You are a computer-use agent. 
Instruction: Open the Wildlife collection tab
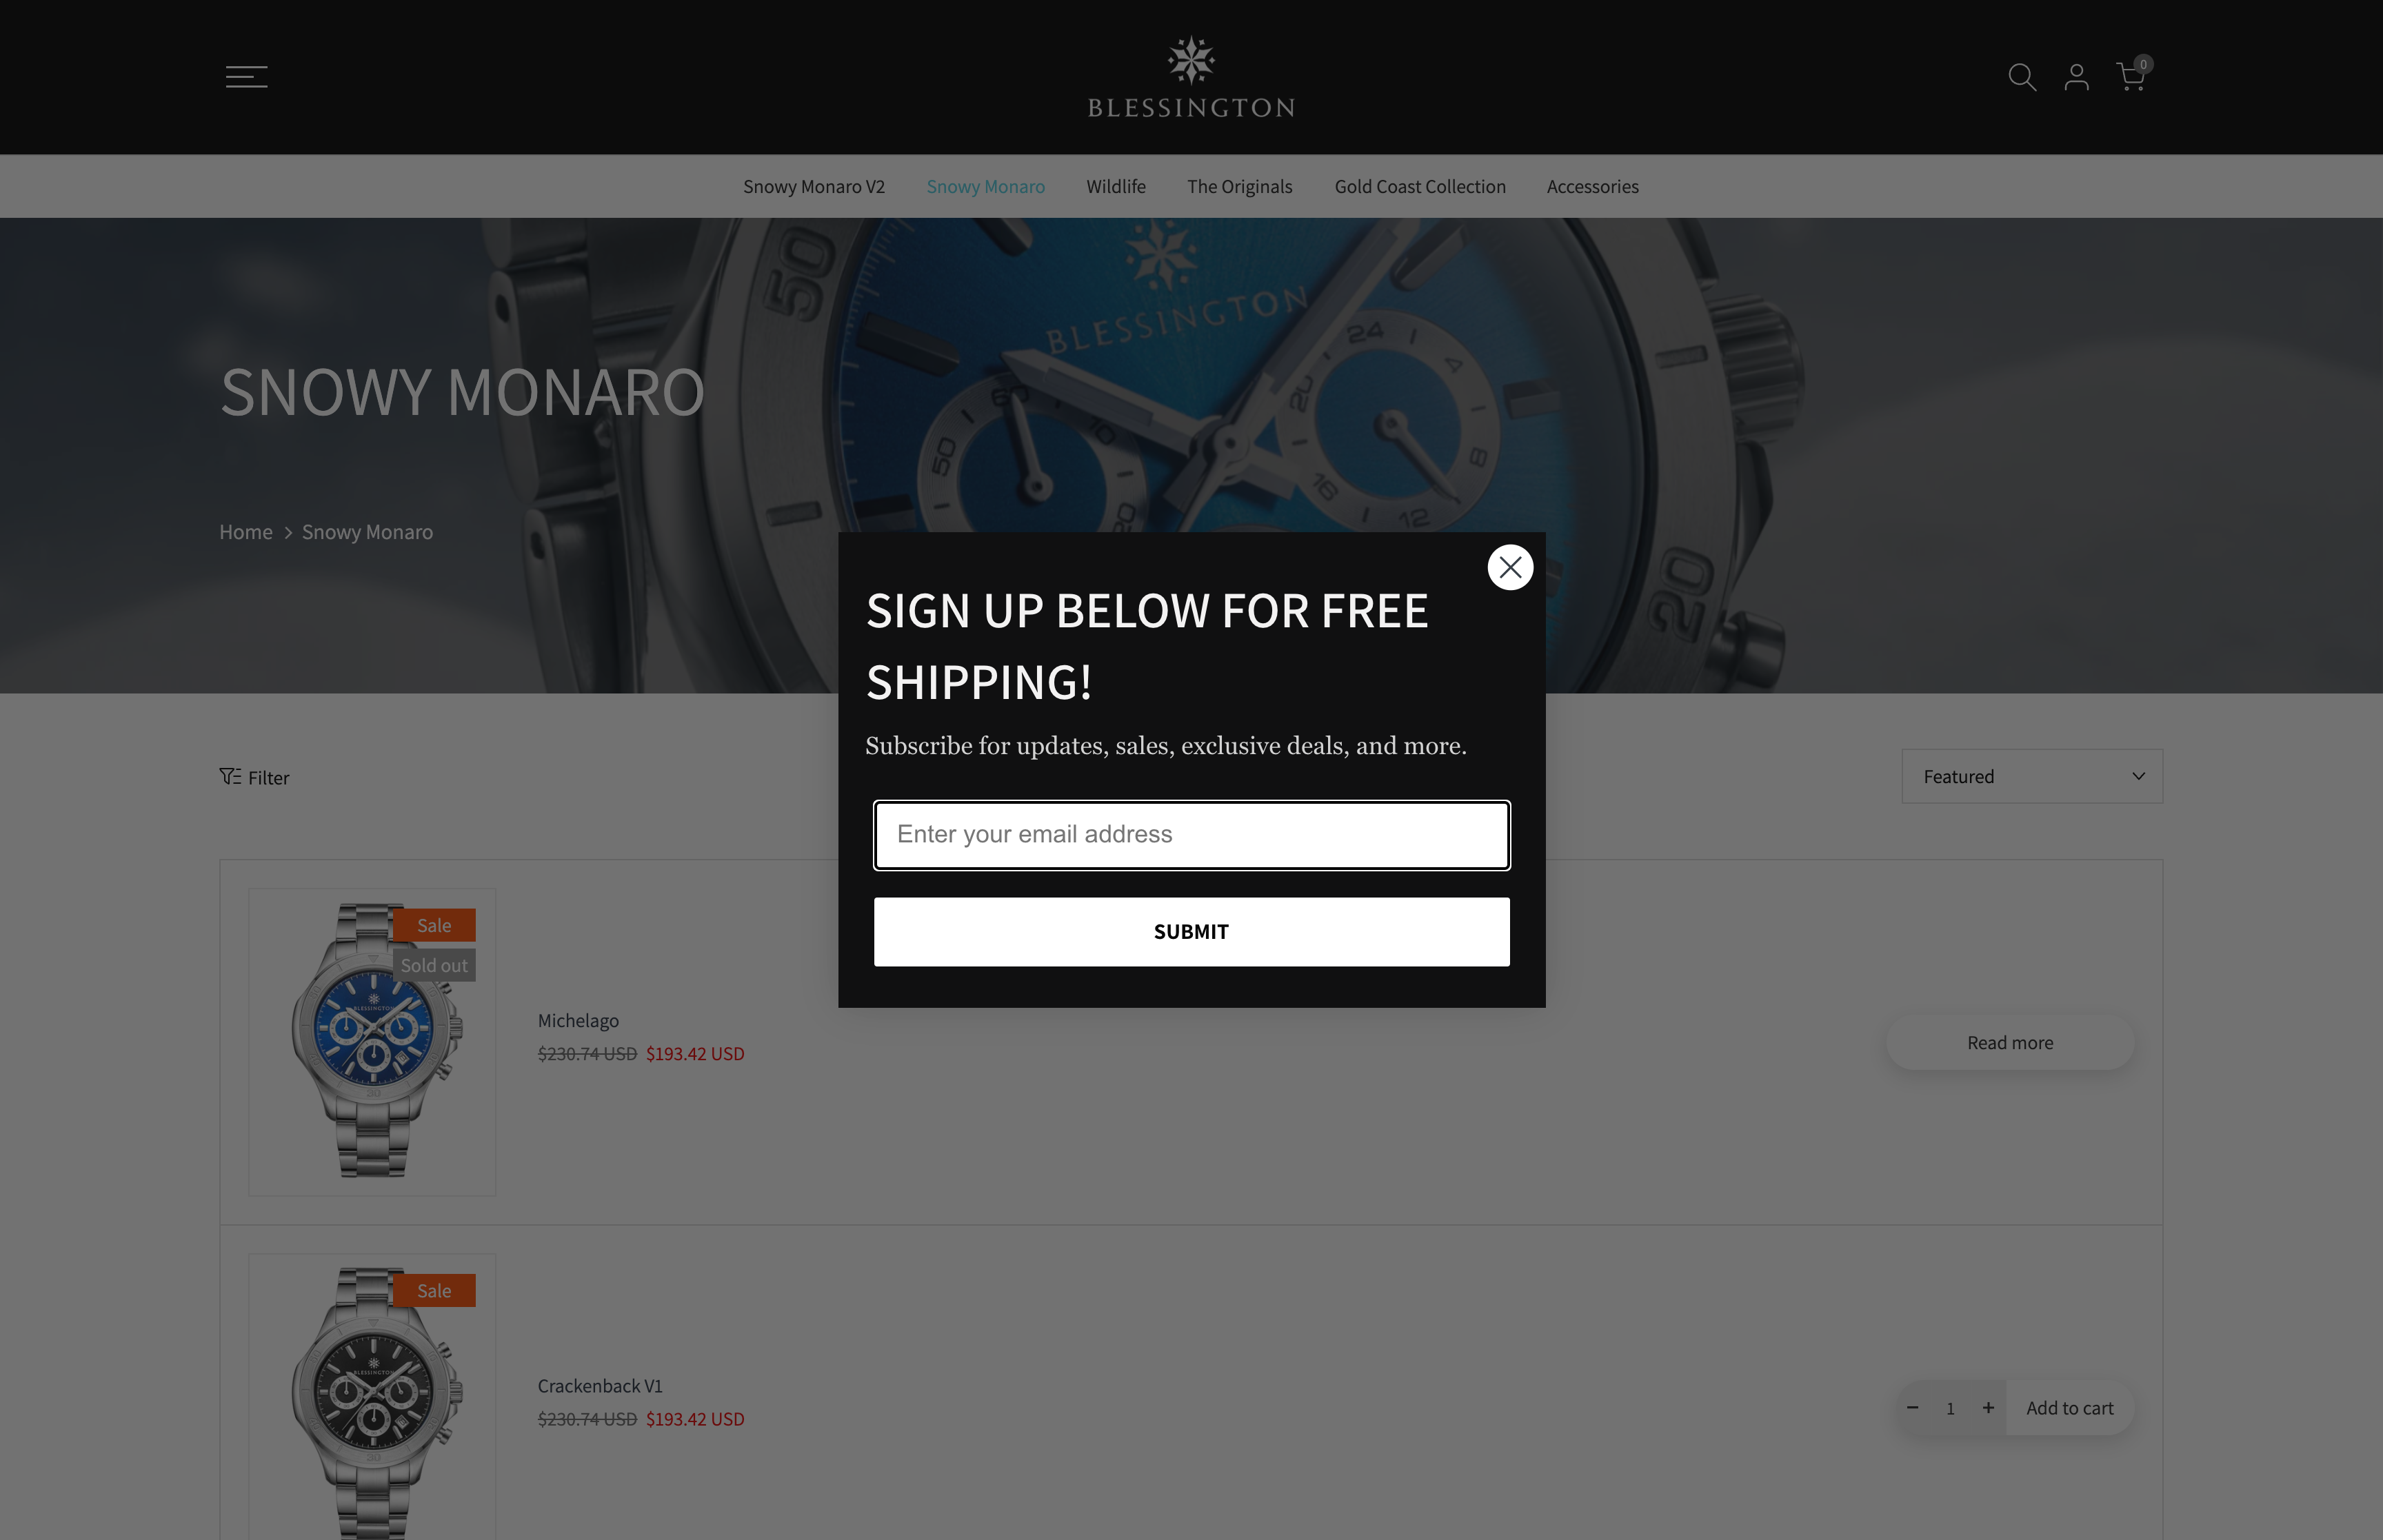[1116, 186]
